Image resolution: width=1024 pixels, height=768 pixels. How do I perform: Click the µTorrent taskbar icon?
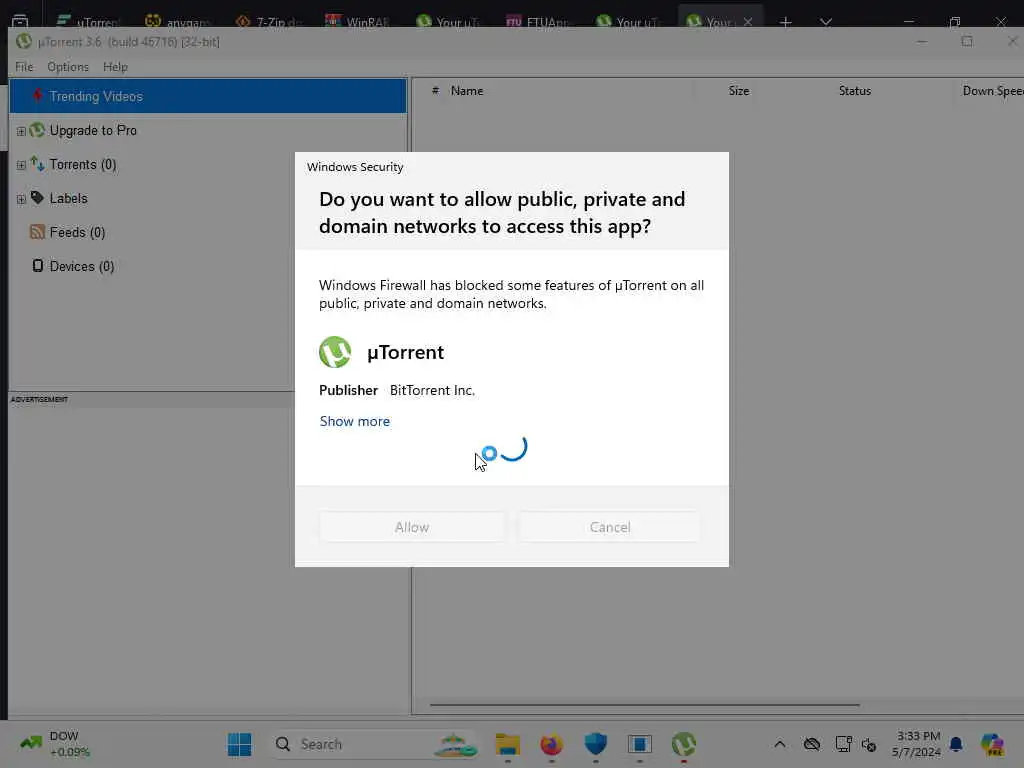pos(684,744)
